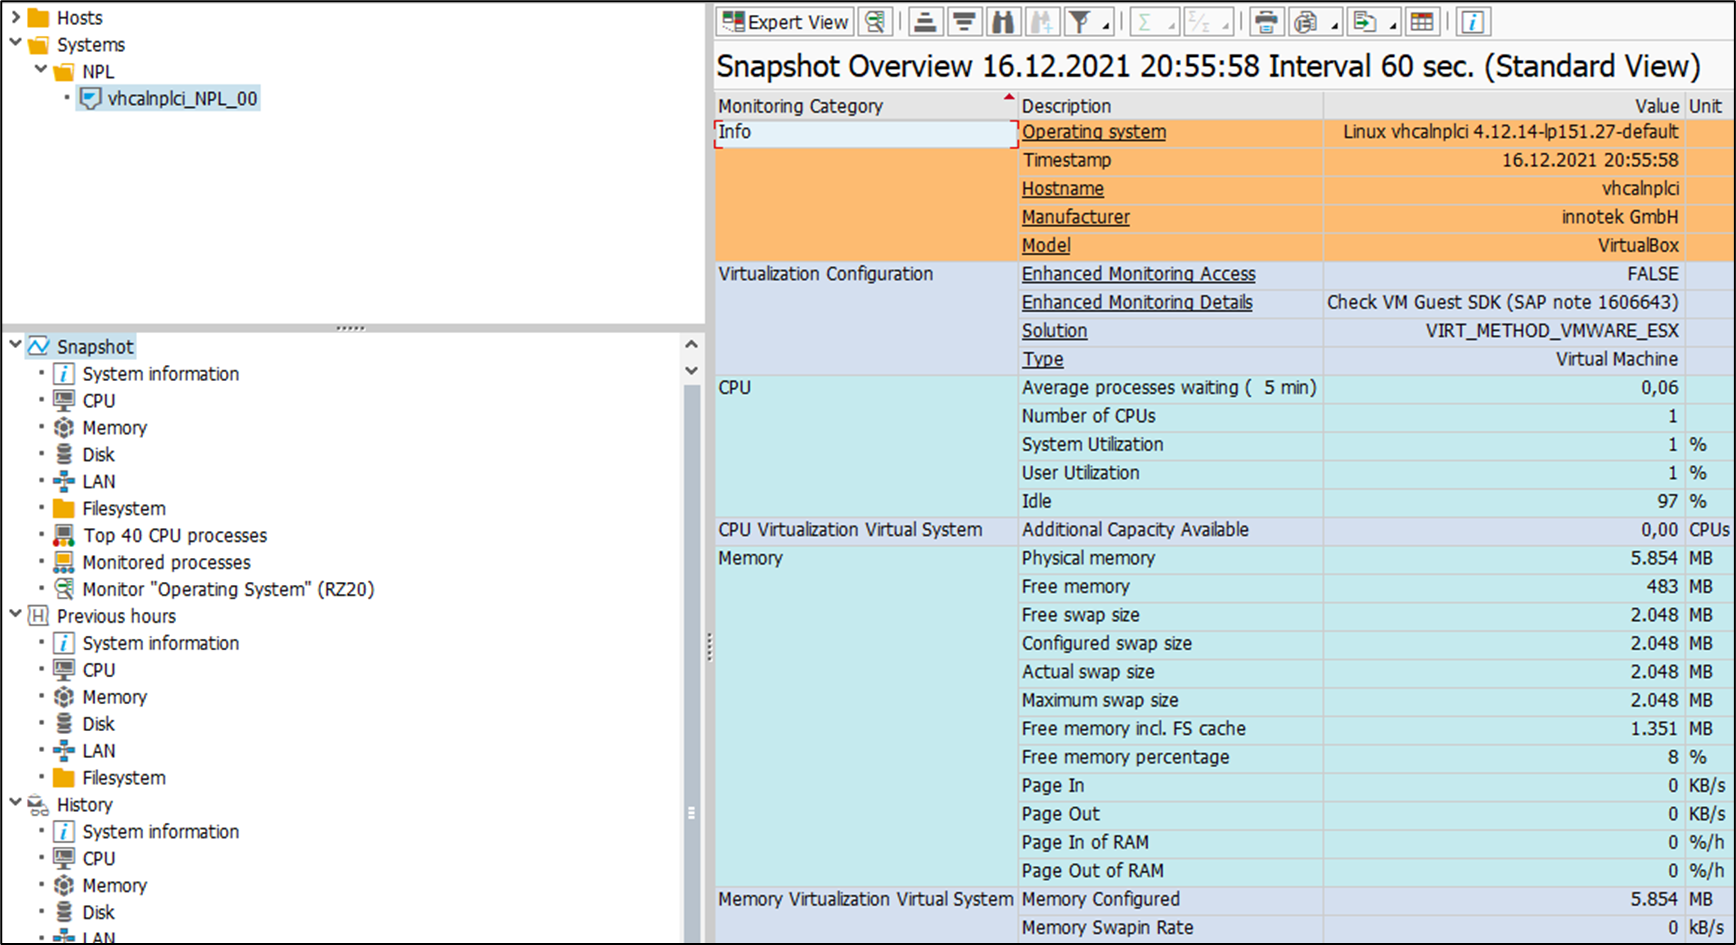Click Disk icon under Previous hours
1736x945 pixels.
point(64,723)
